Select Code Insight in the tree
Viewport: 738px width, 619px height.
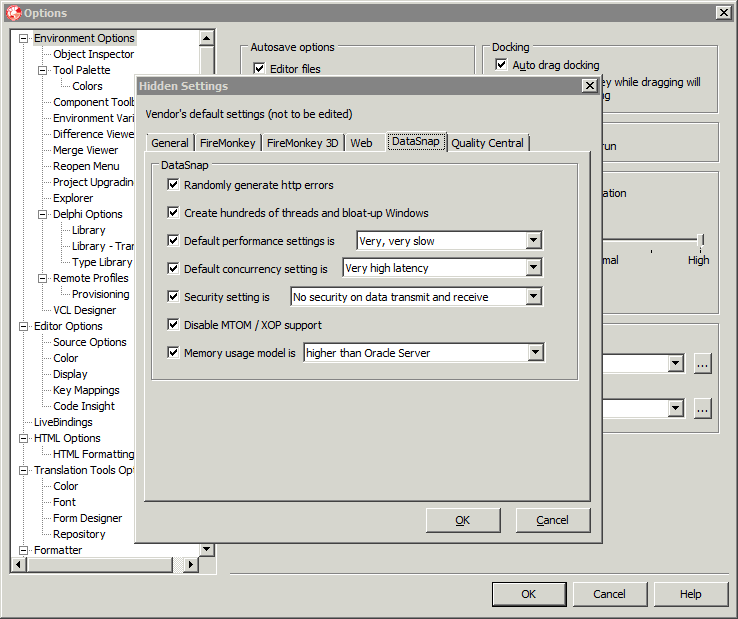coord(84,406)
